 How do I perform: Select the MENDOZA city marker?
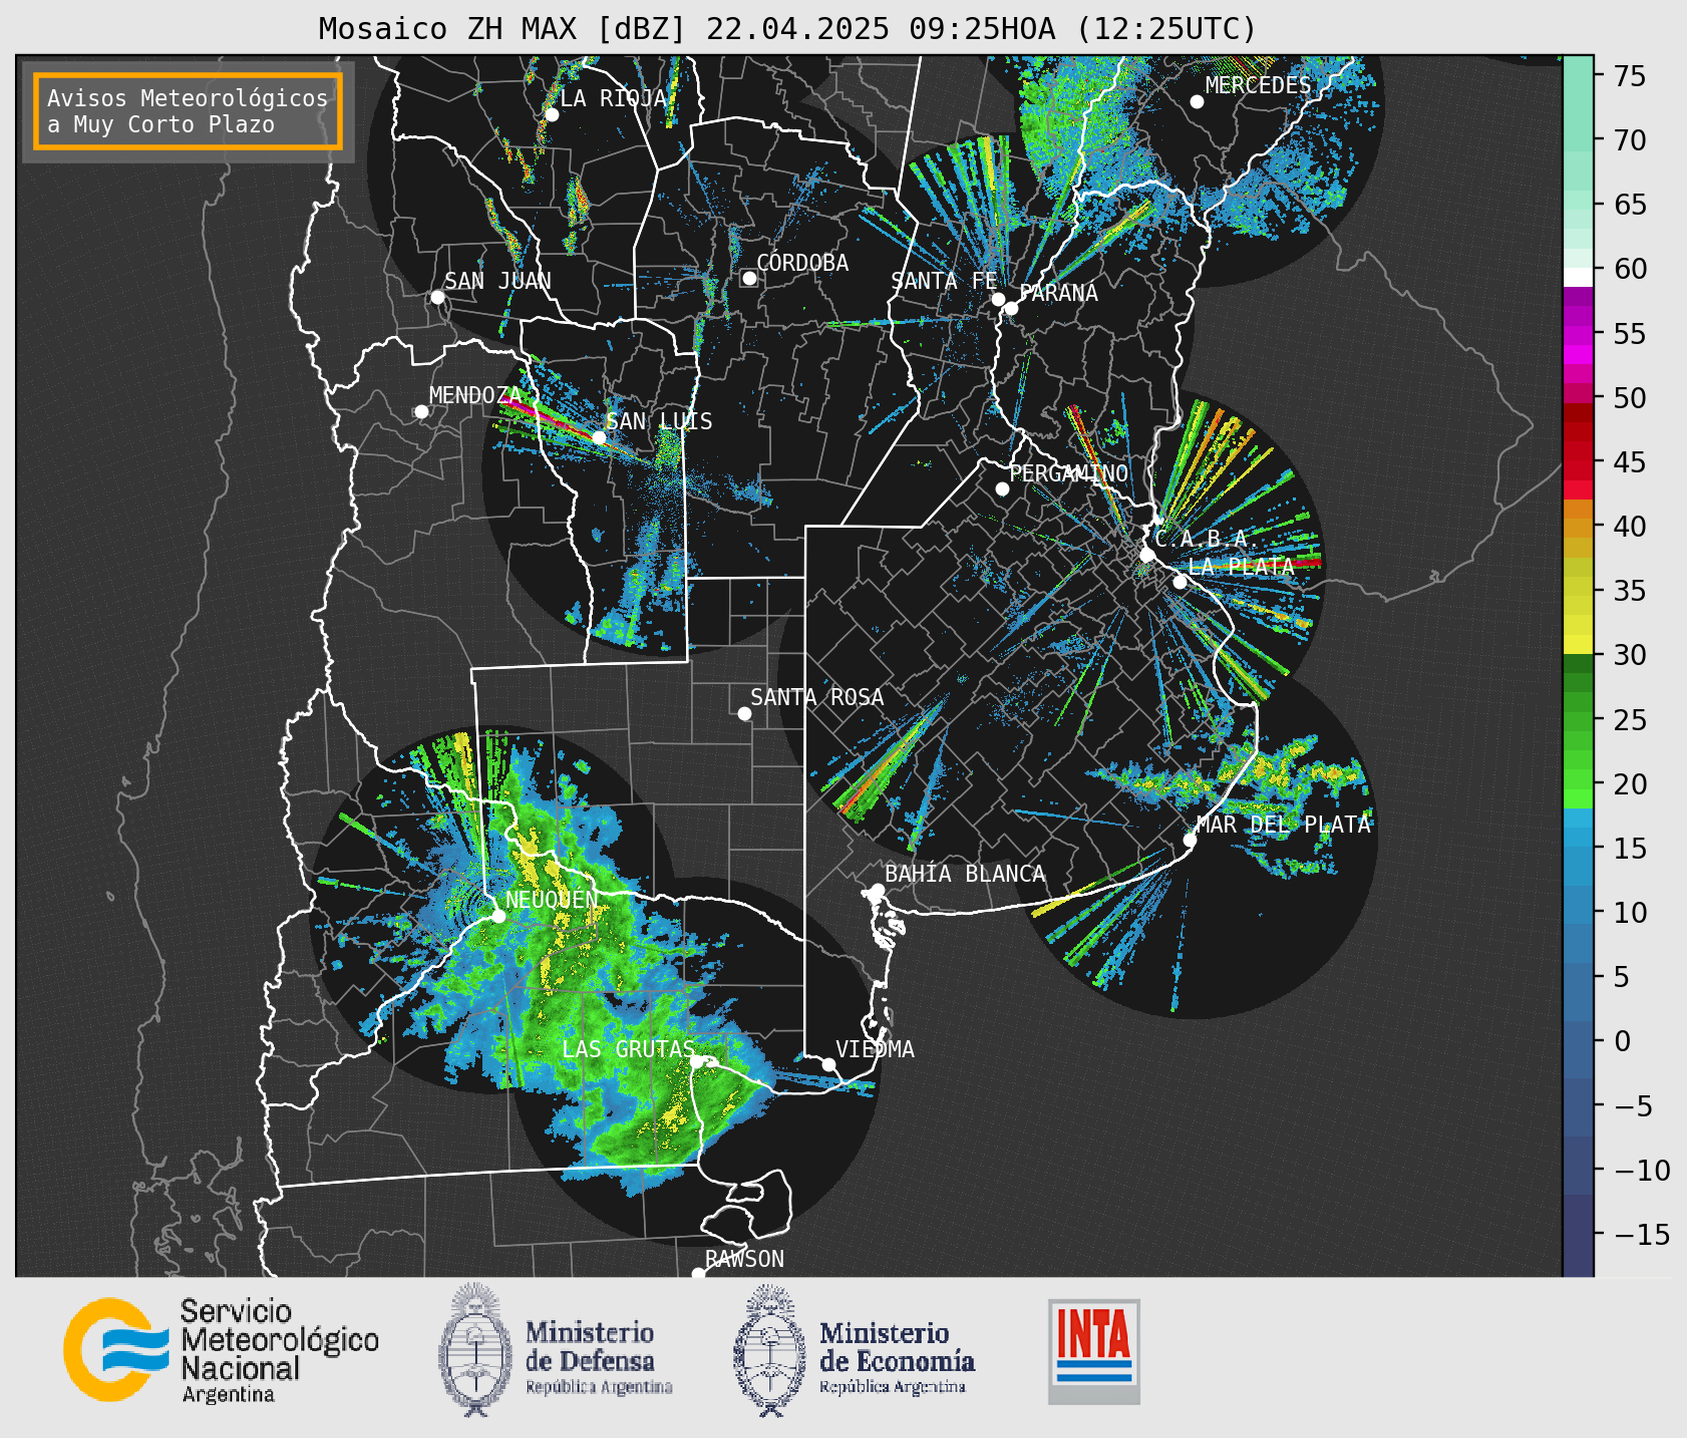click(x=421, y=412)
